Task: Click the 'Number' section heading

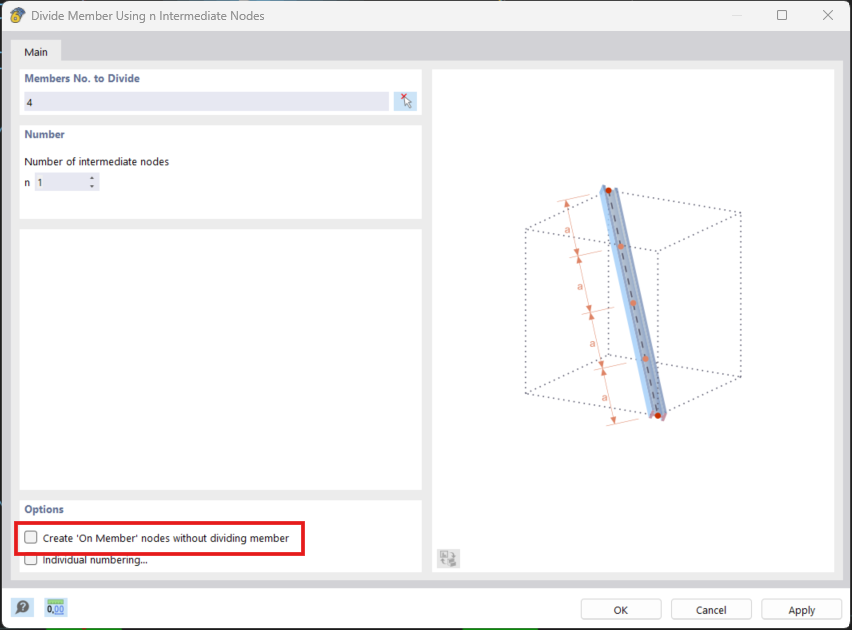Action: click(45, 134)
